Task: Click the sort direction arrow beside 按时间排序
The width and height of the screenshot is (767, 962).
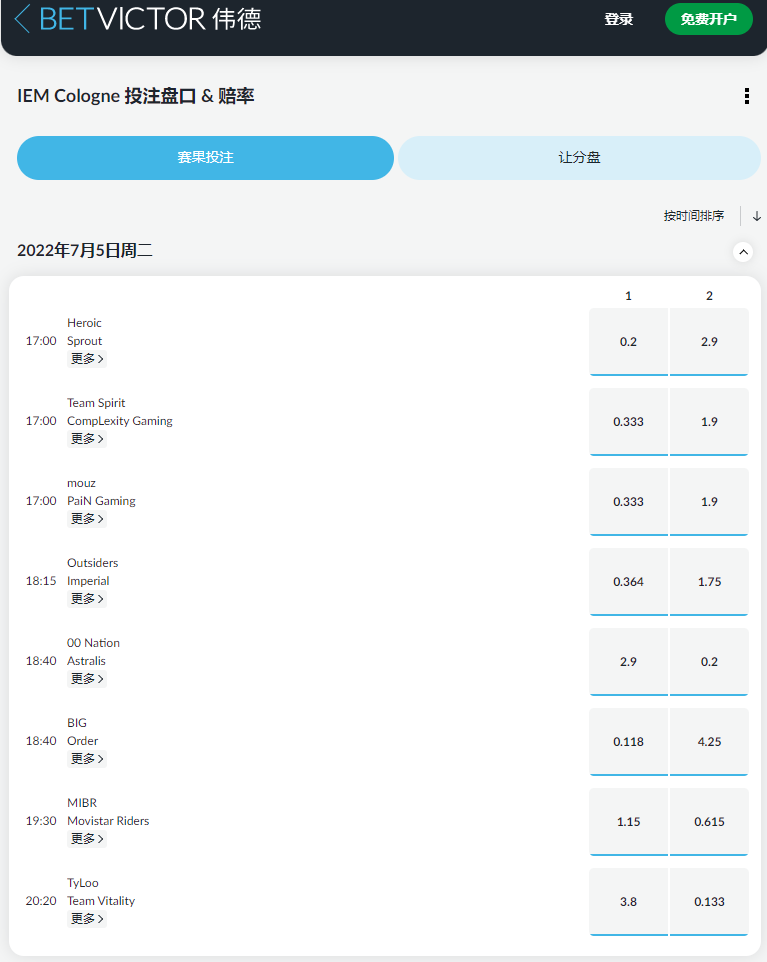Action: click(756, 216)
